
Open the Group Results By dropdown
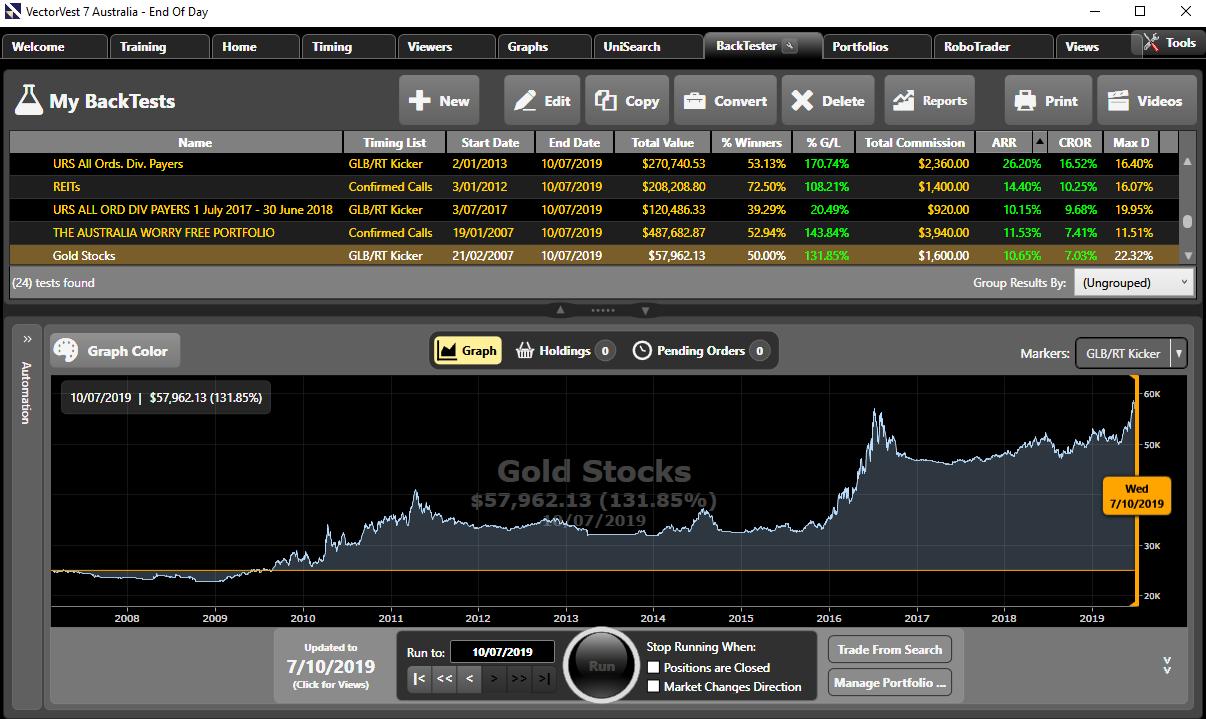[x=1134, y=283]
